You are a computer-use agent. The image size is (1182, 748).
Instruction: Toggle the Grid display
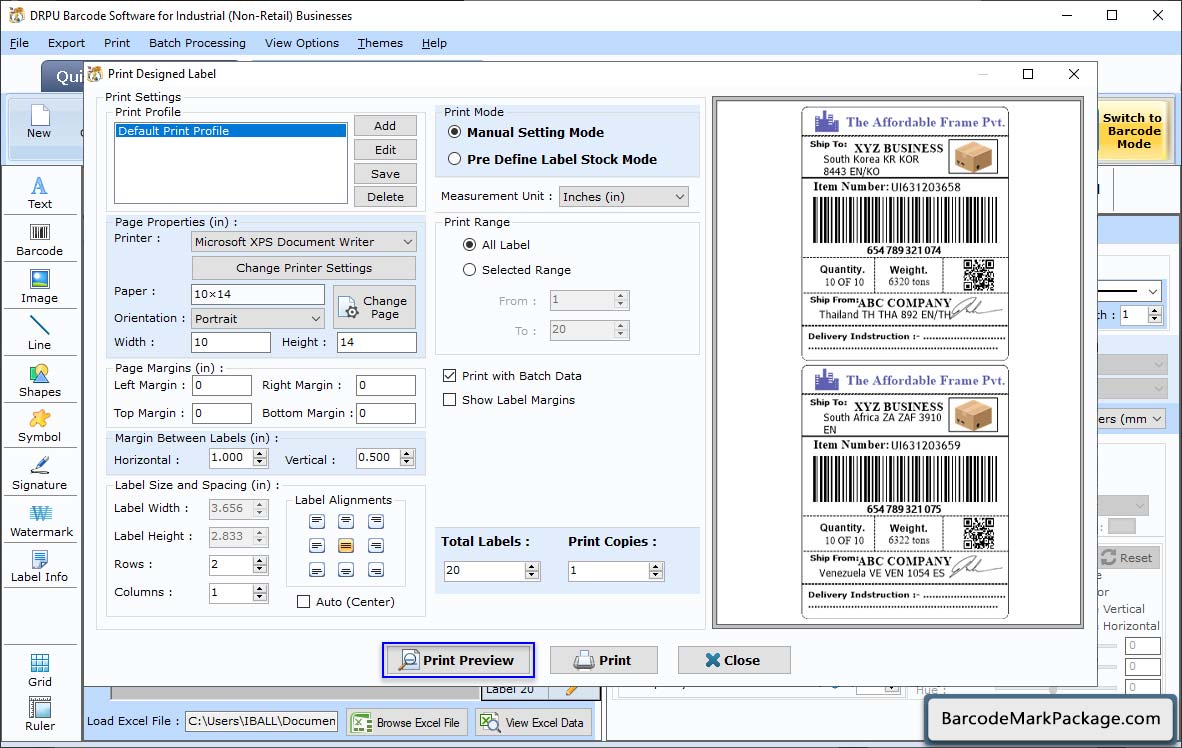(x=40, y=670)
